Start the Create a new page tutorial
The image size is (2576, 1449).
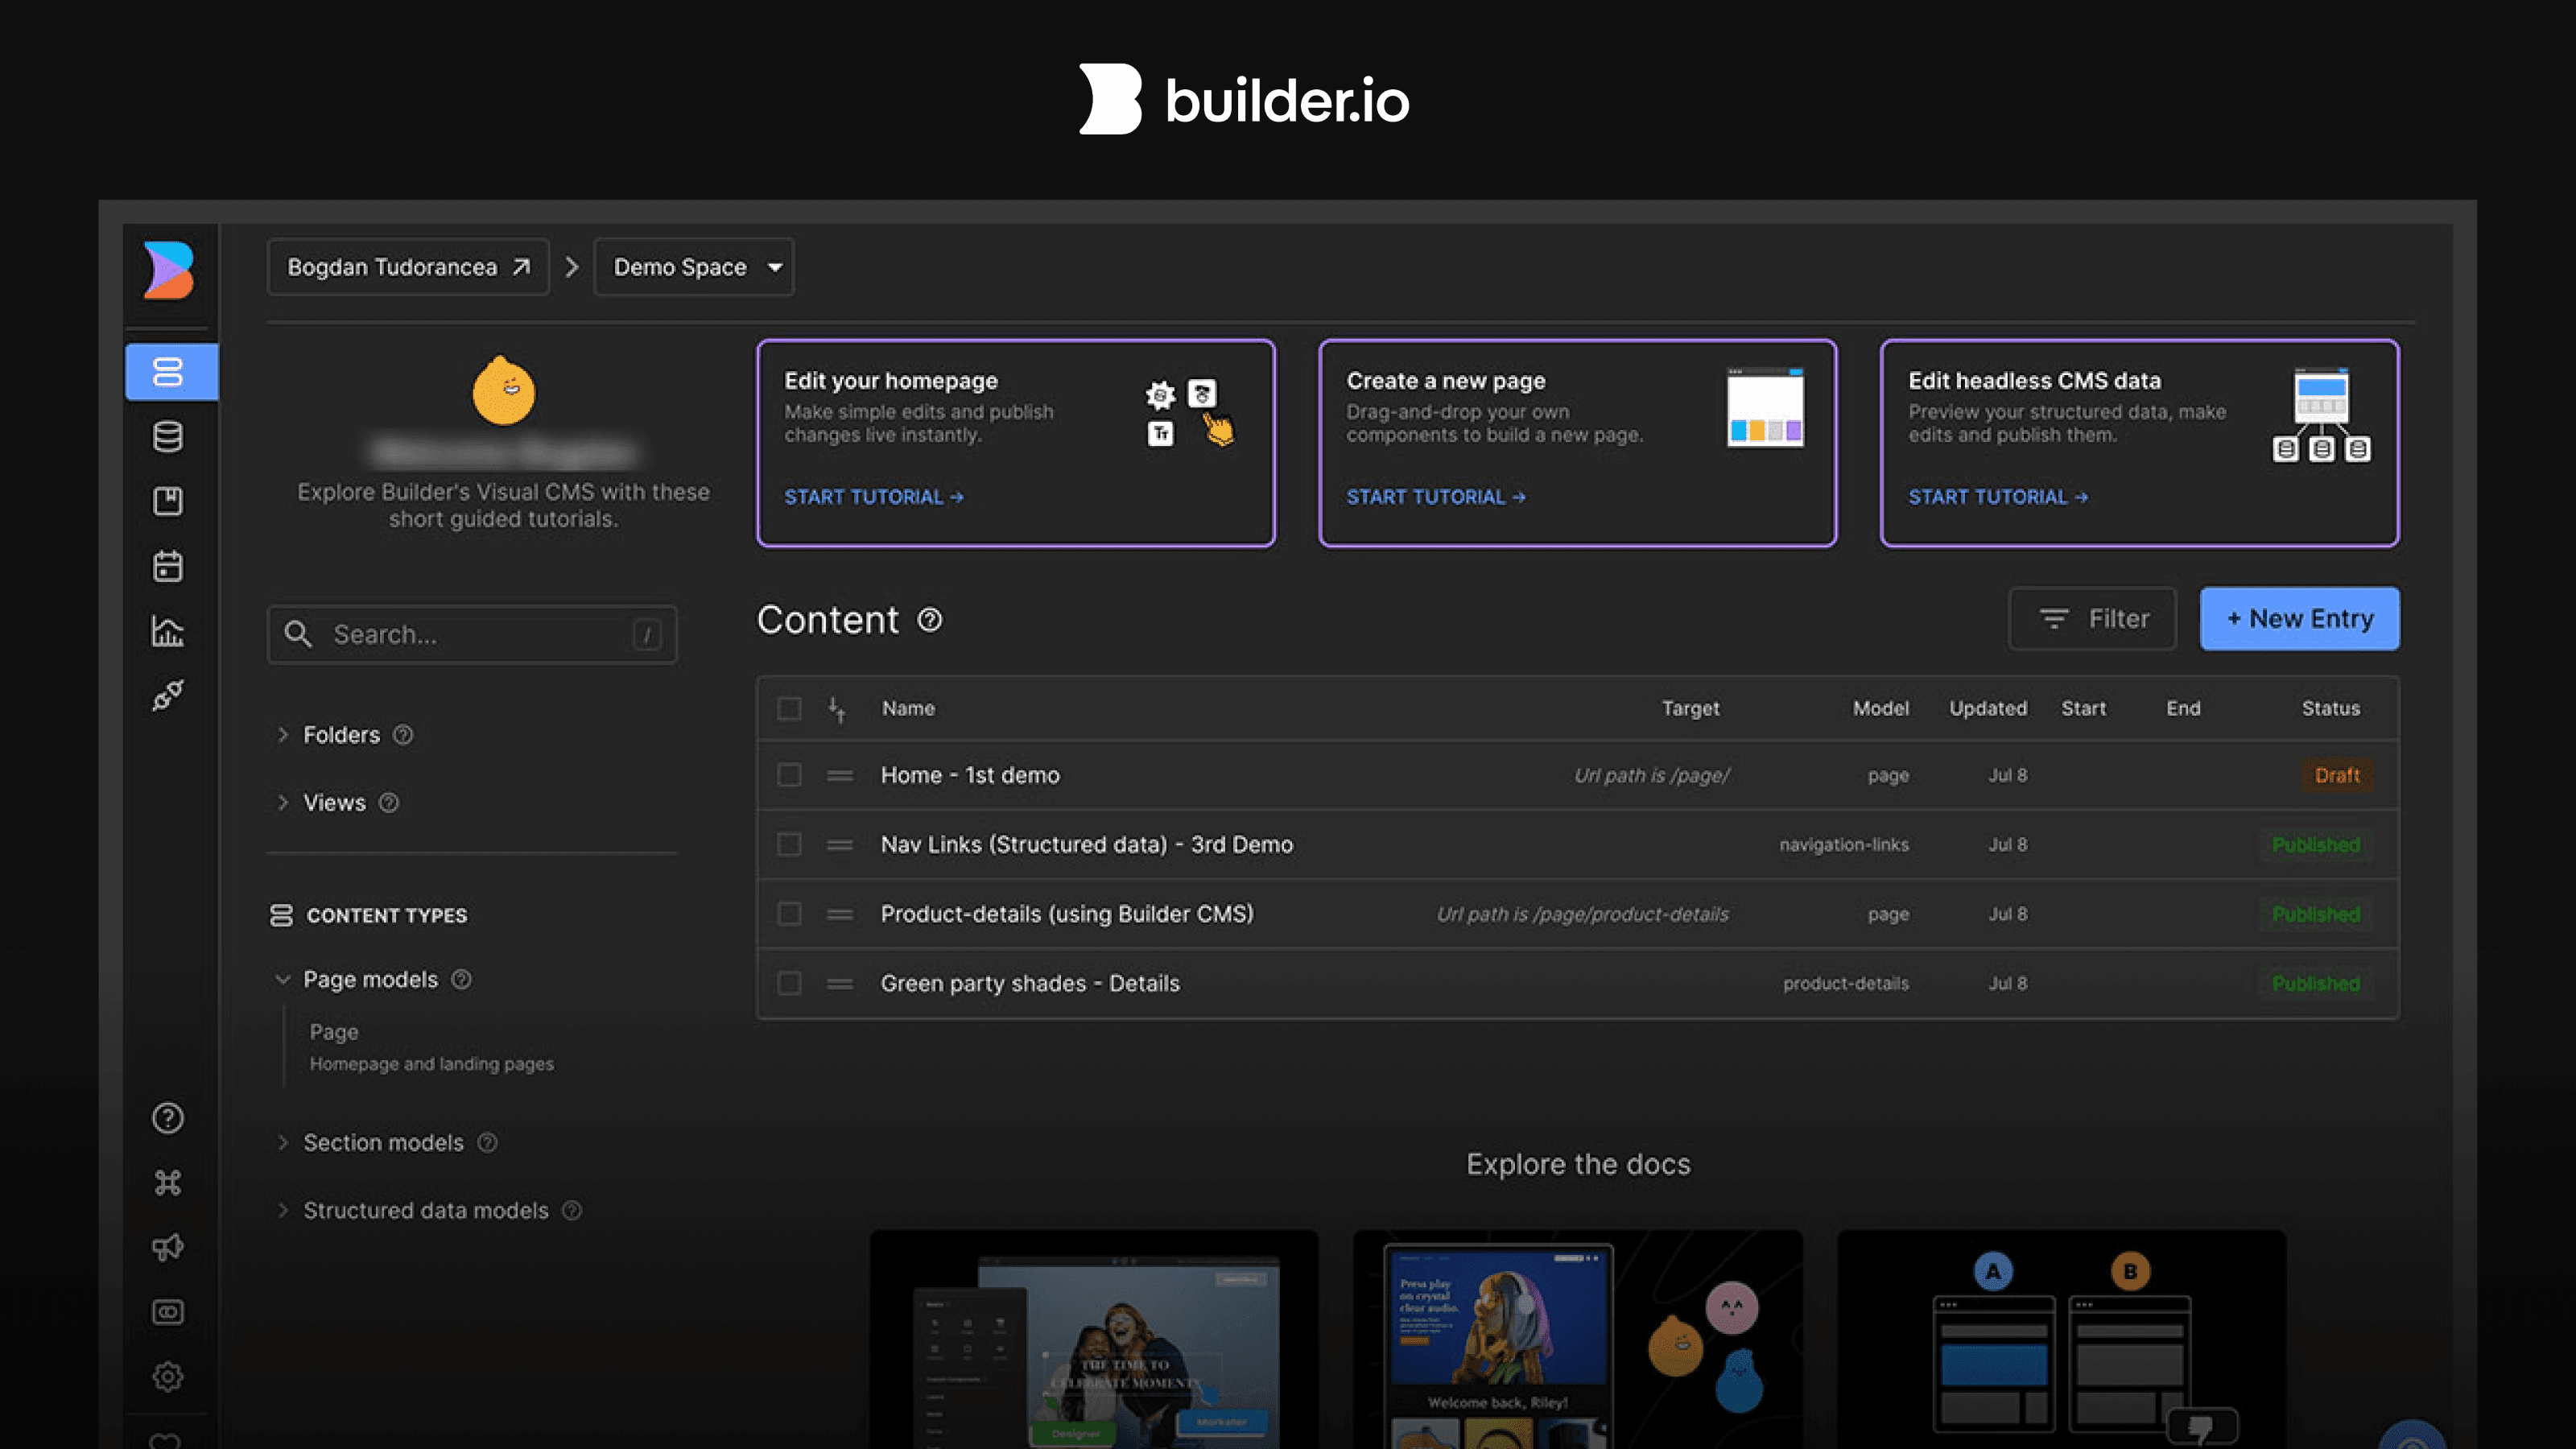1435,497
